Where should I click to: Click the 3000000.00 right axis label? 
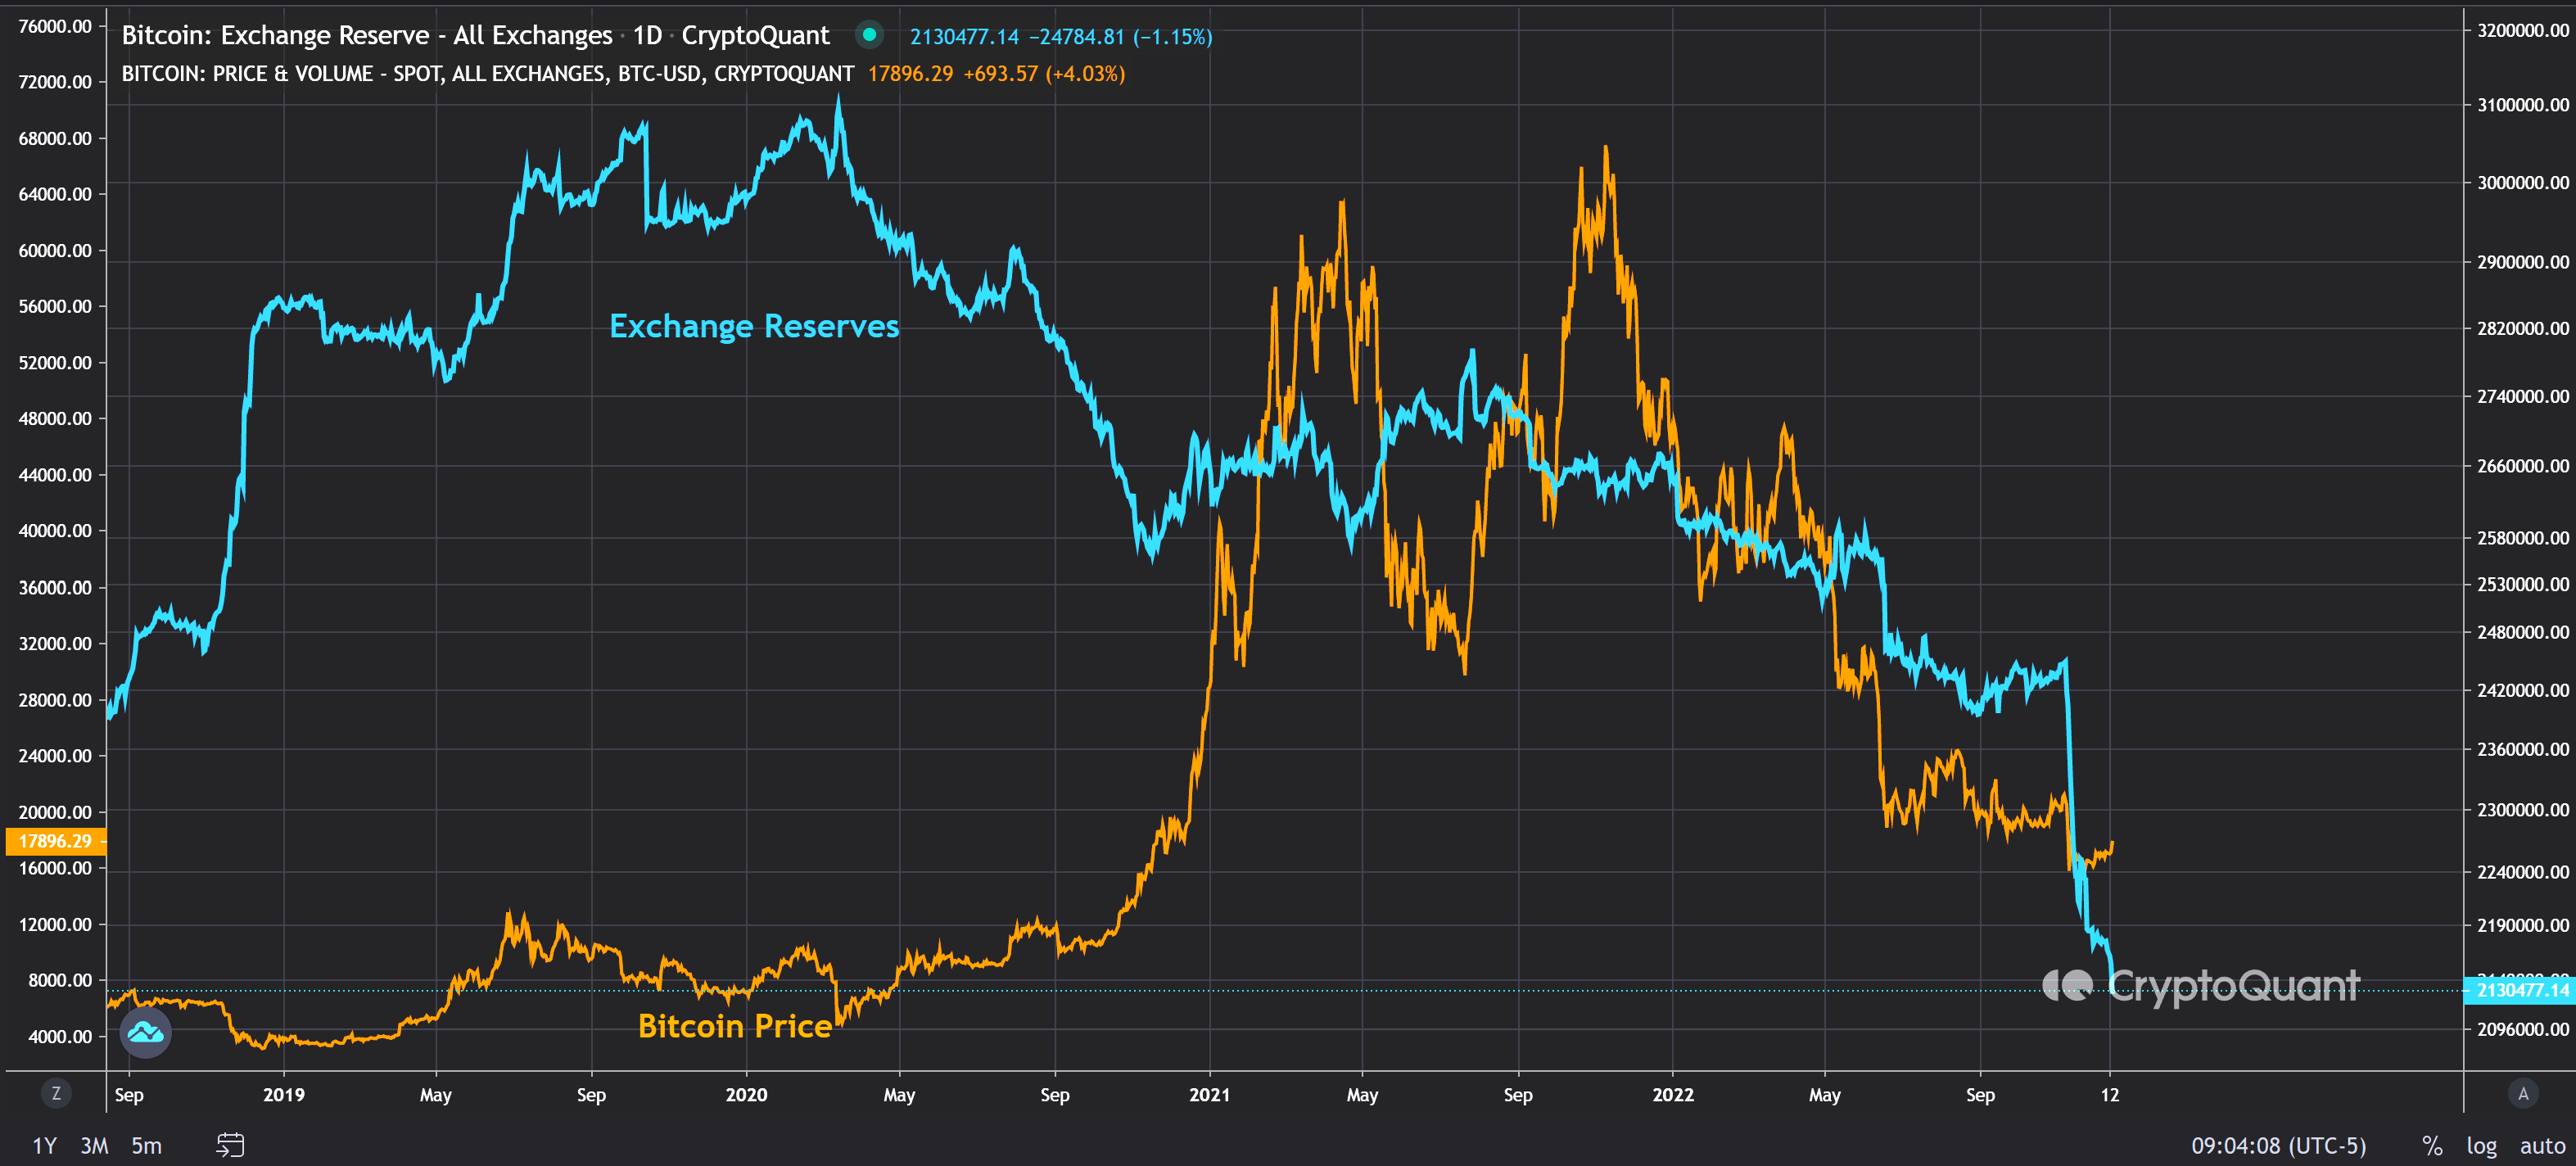pos(2522,182)
